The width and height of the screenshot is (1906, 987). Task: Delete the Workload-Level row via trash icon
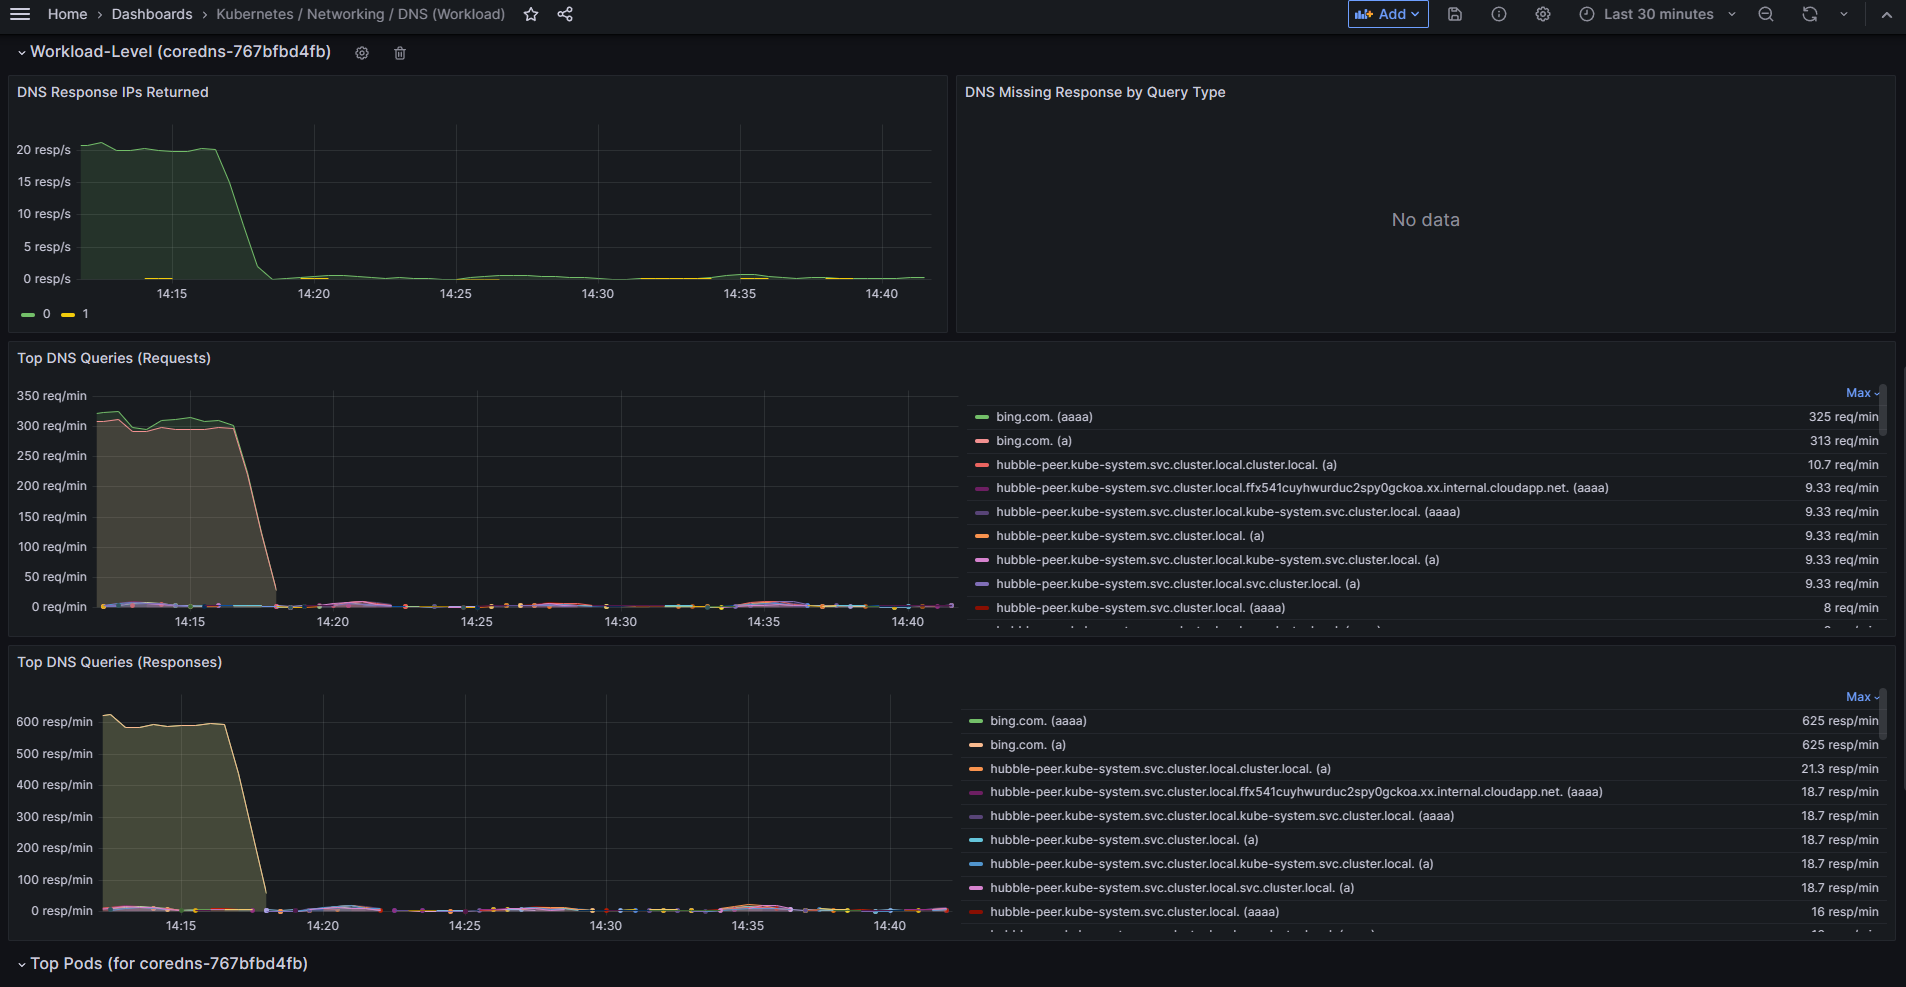(x=400, y=53)
